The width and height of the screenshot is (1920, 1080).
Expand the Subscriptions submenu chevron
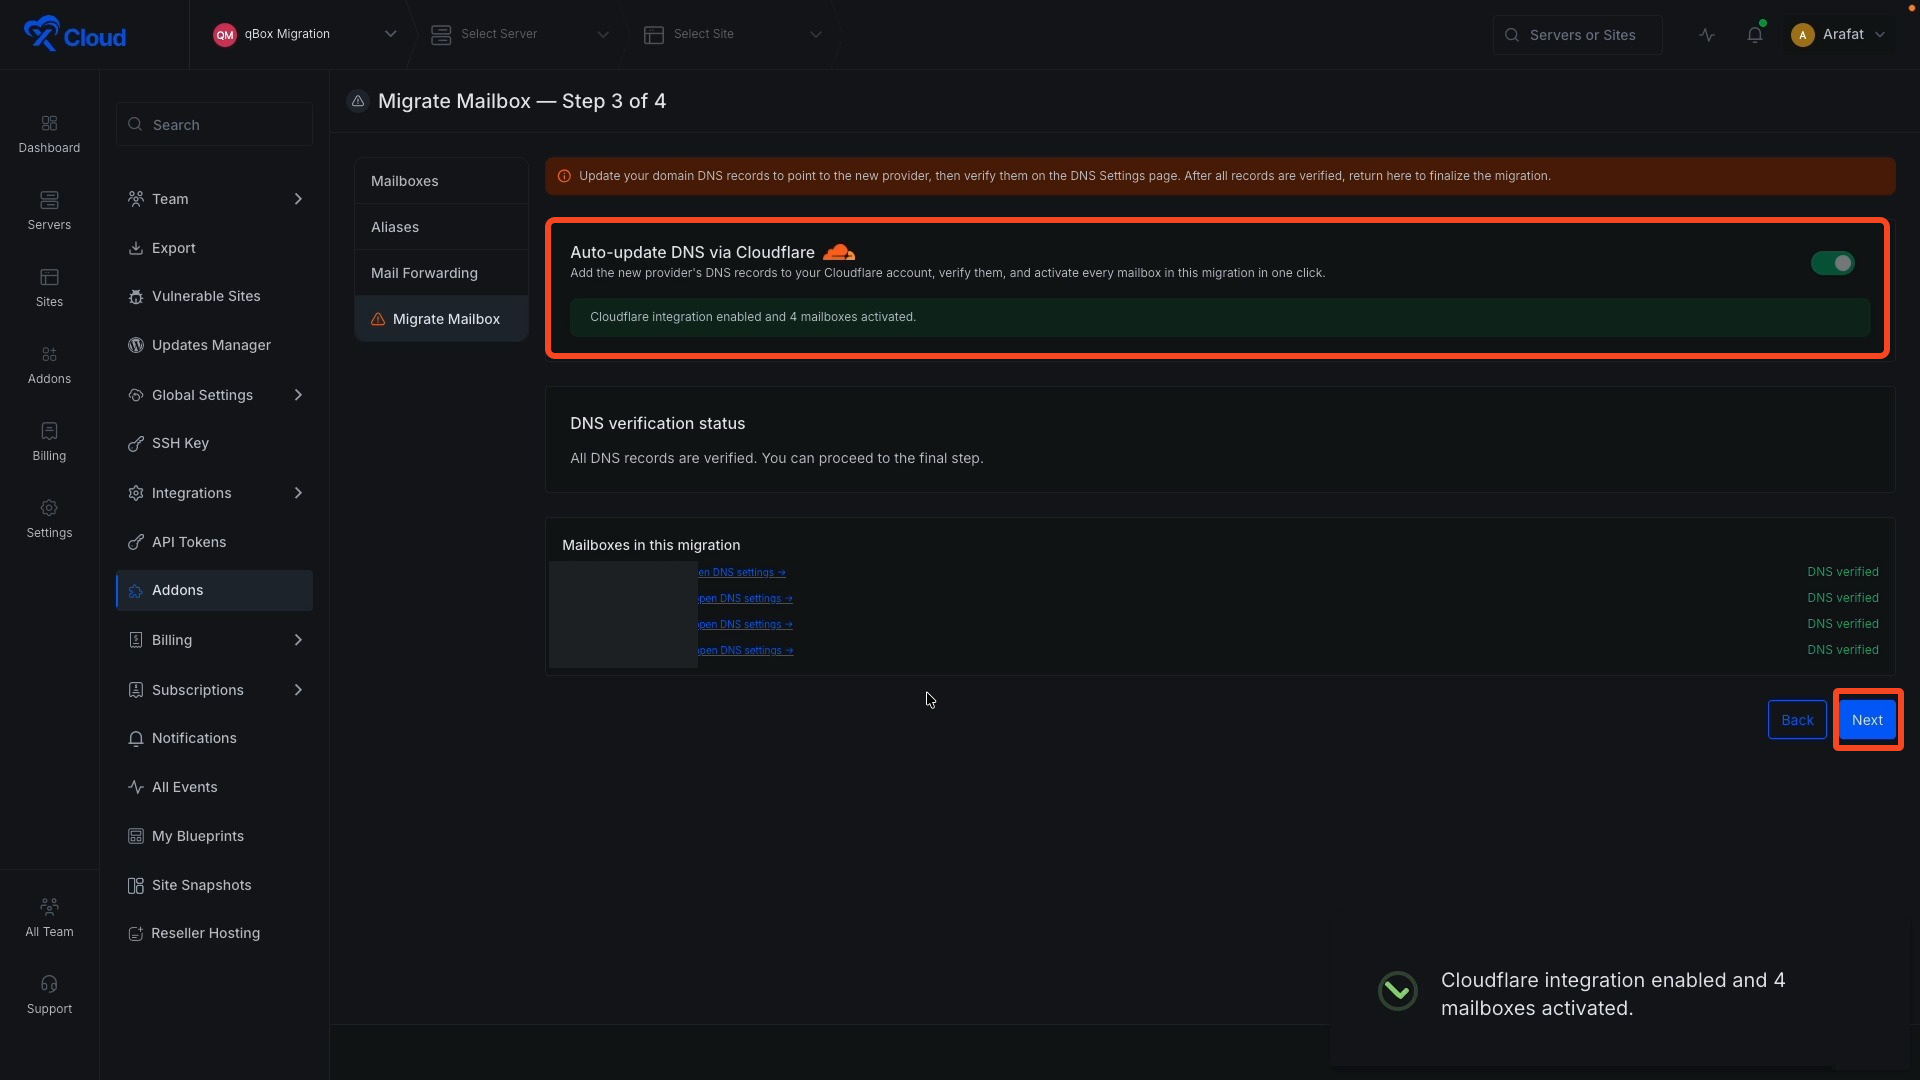point(298,690)
